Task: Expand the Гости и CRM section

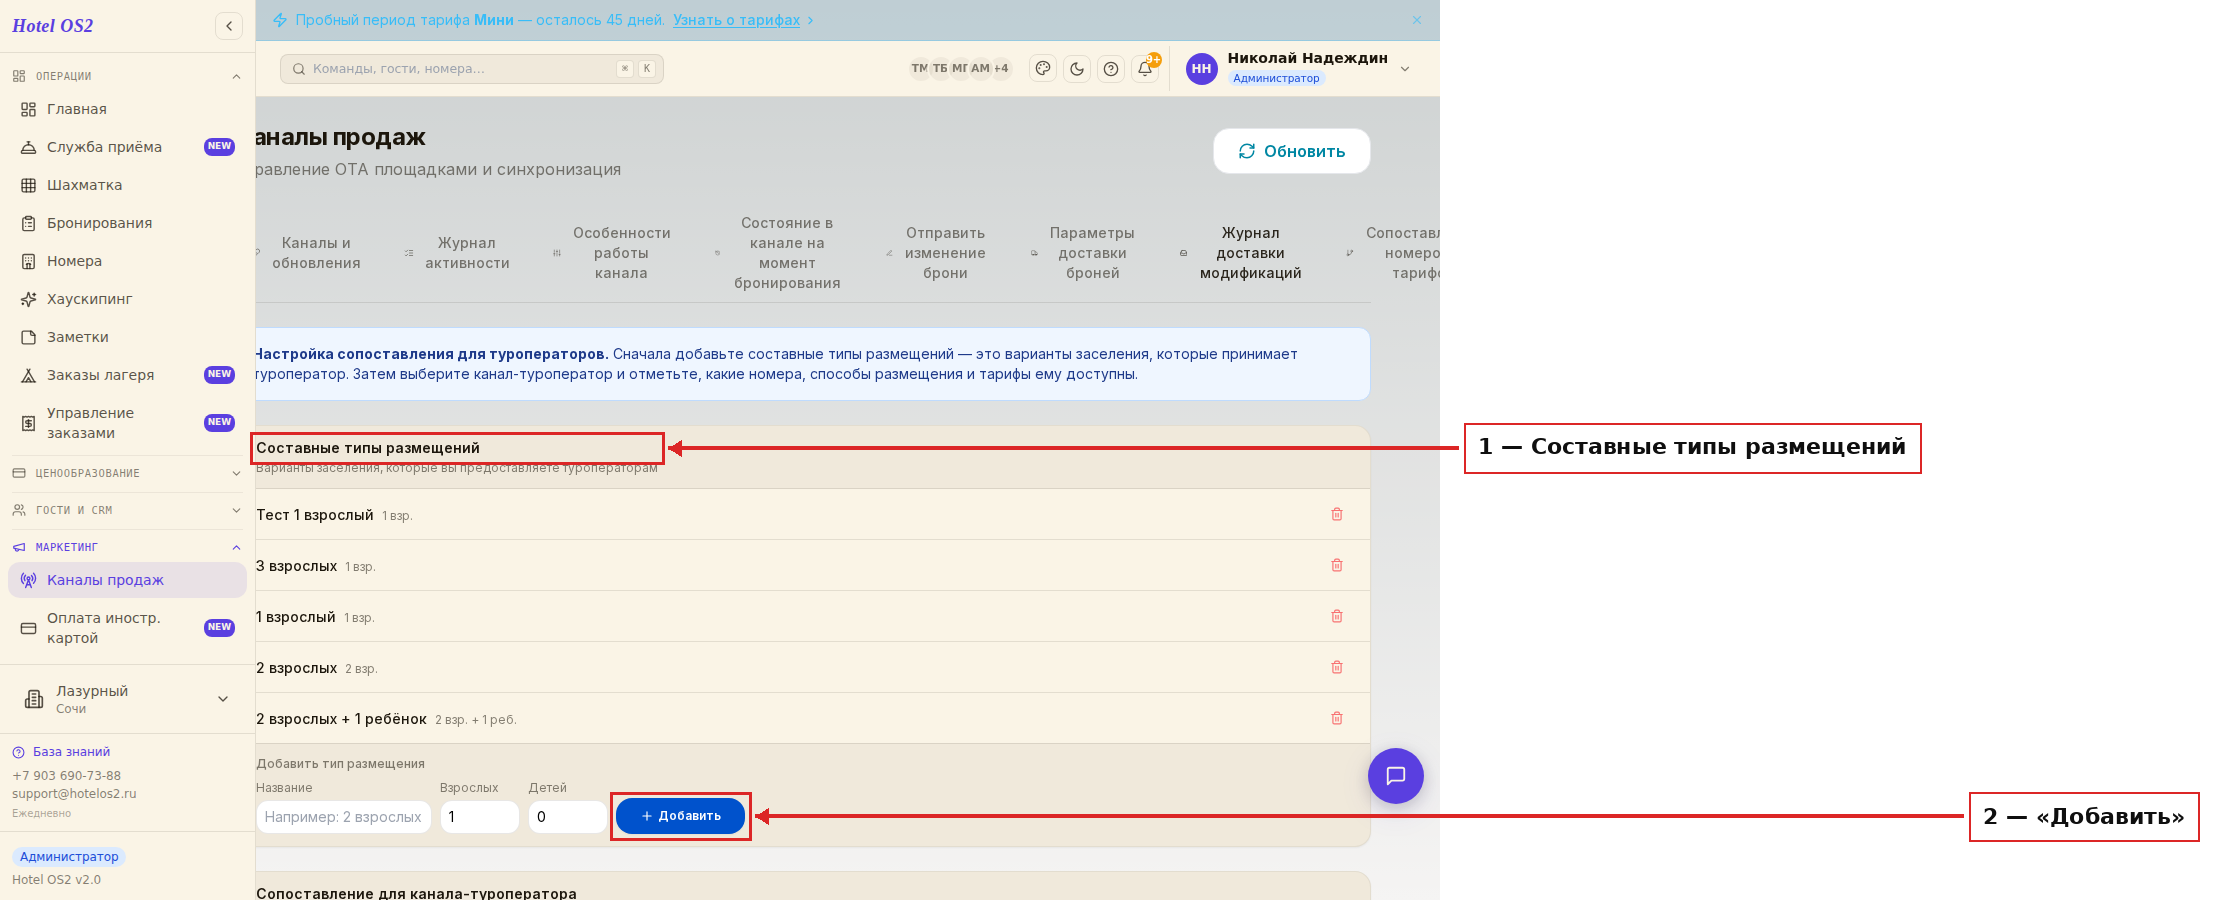Action: (x=127, y=510)
